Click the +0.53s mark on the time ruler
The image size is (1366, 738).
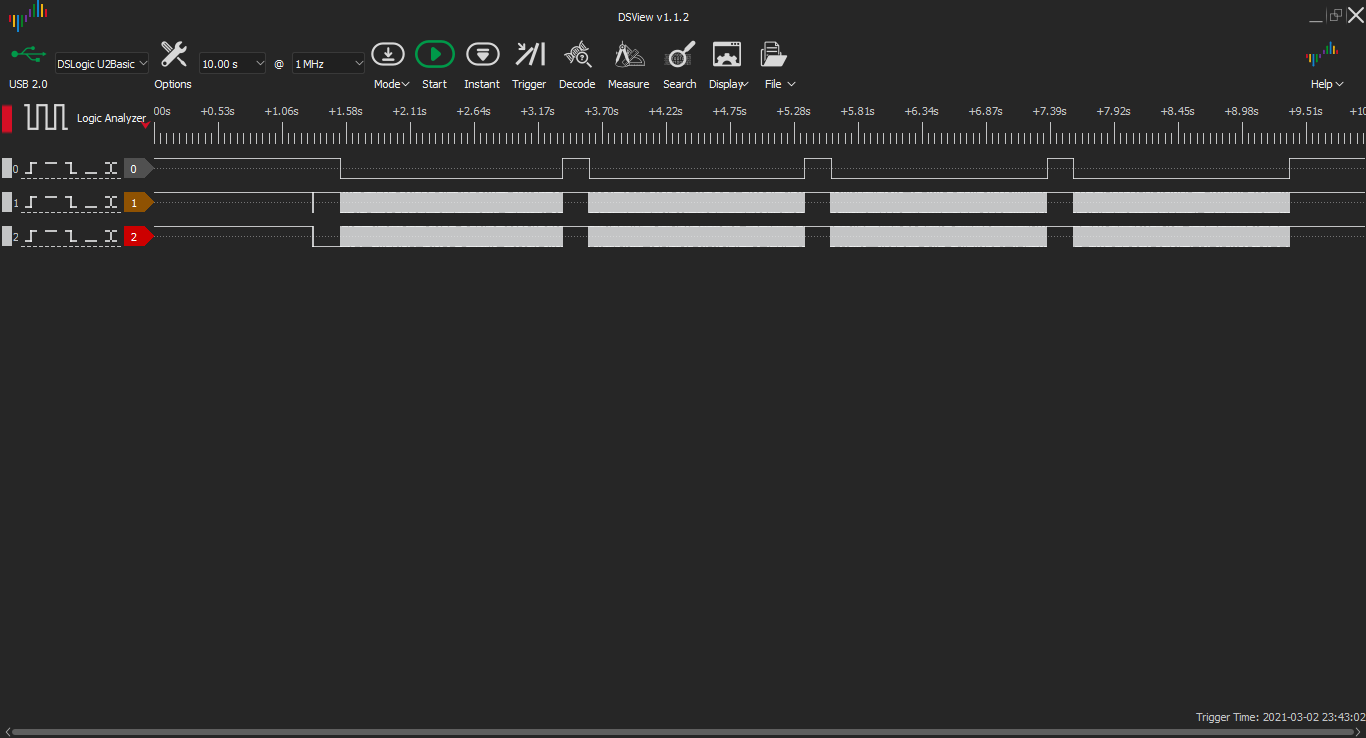[217, 111]
